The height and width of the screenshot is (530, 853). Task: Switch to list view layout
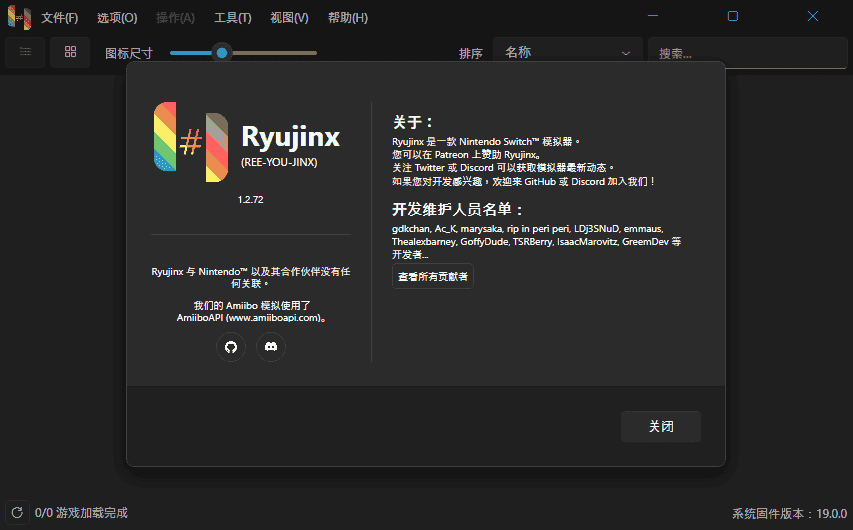[25, 52]
